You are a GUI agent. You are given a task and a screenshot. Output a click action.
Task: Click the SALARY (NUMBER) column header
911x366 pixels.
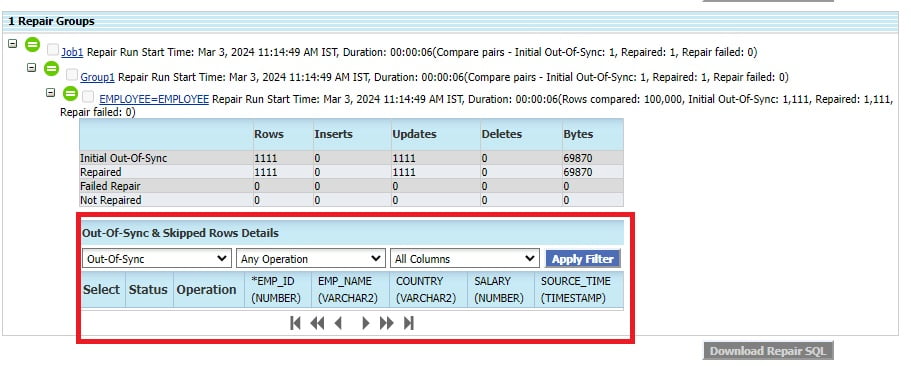[x=501, y=289]
